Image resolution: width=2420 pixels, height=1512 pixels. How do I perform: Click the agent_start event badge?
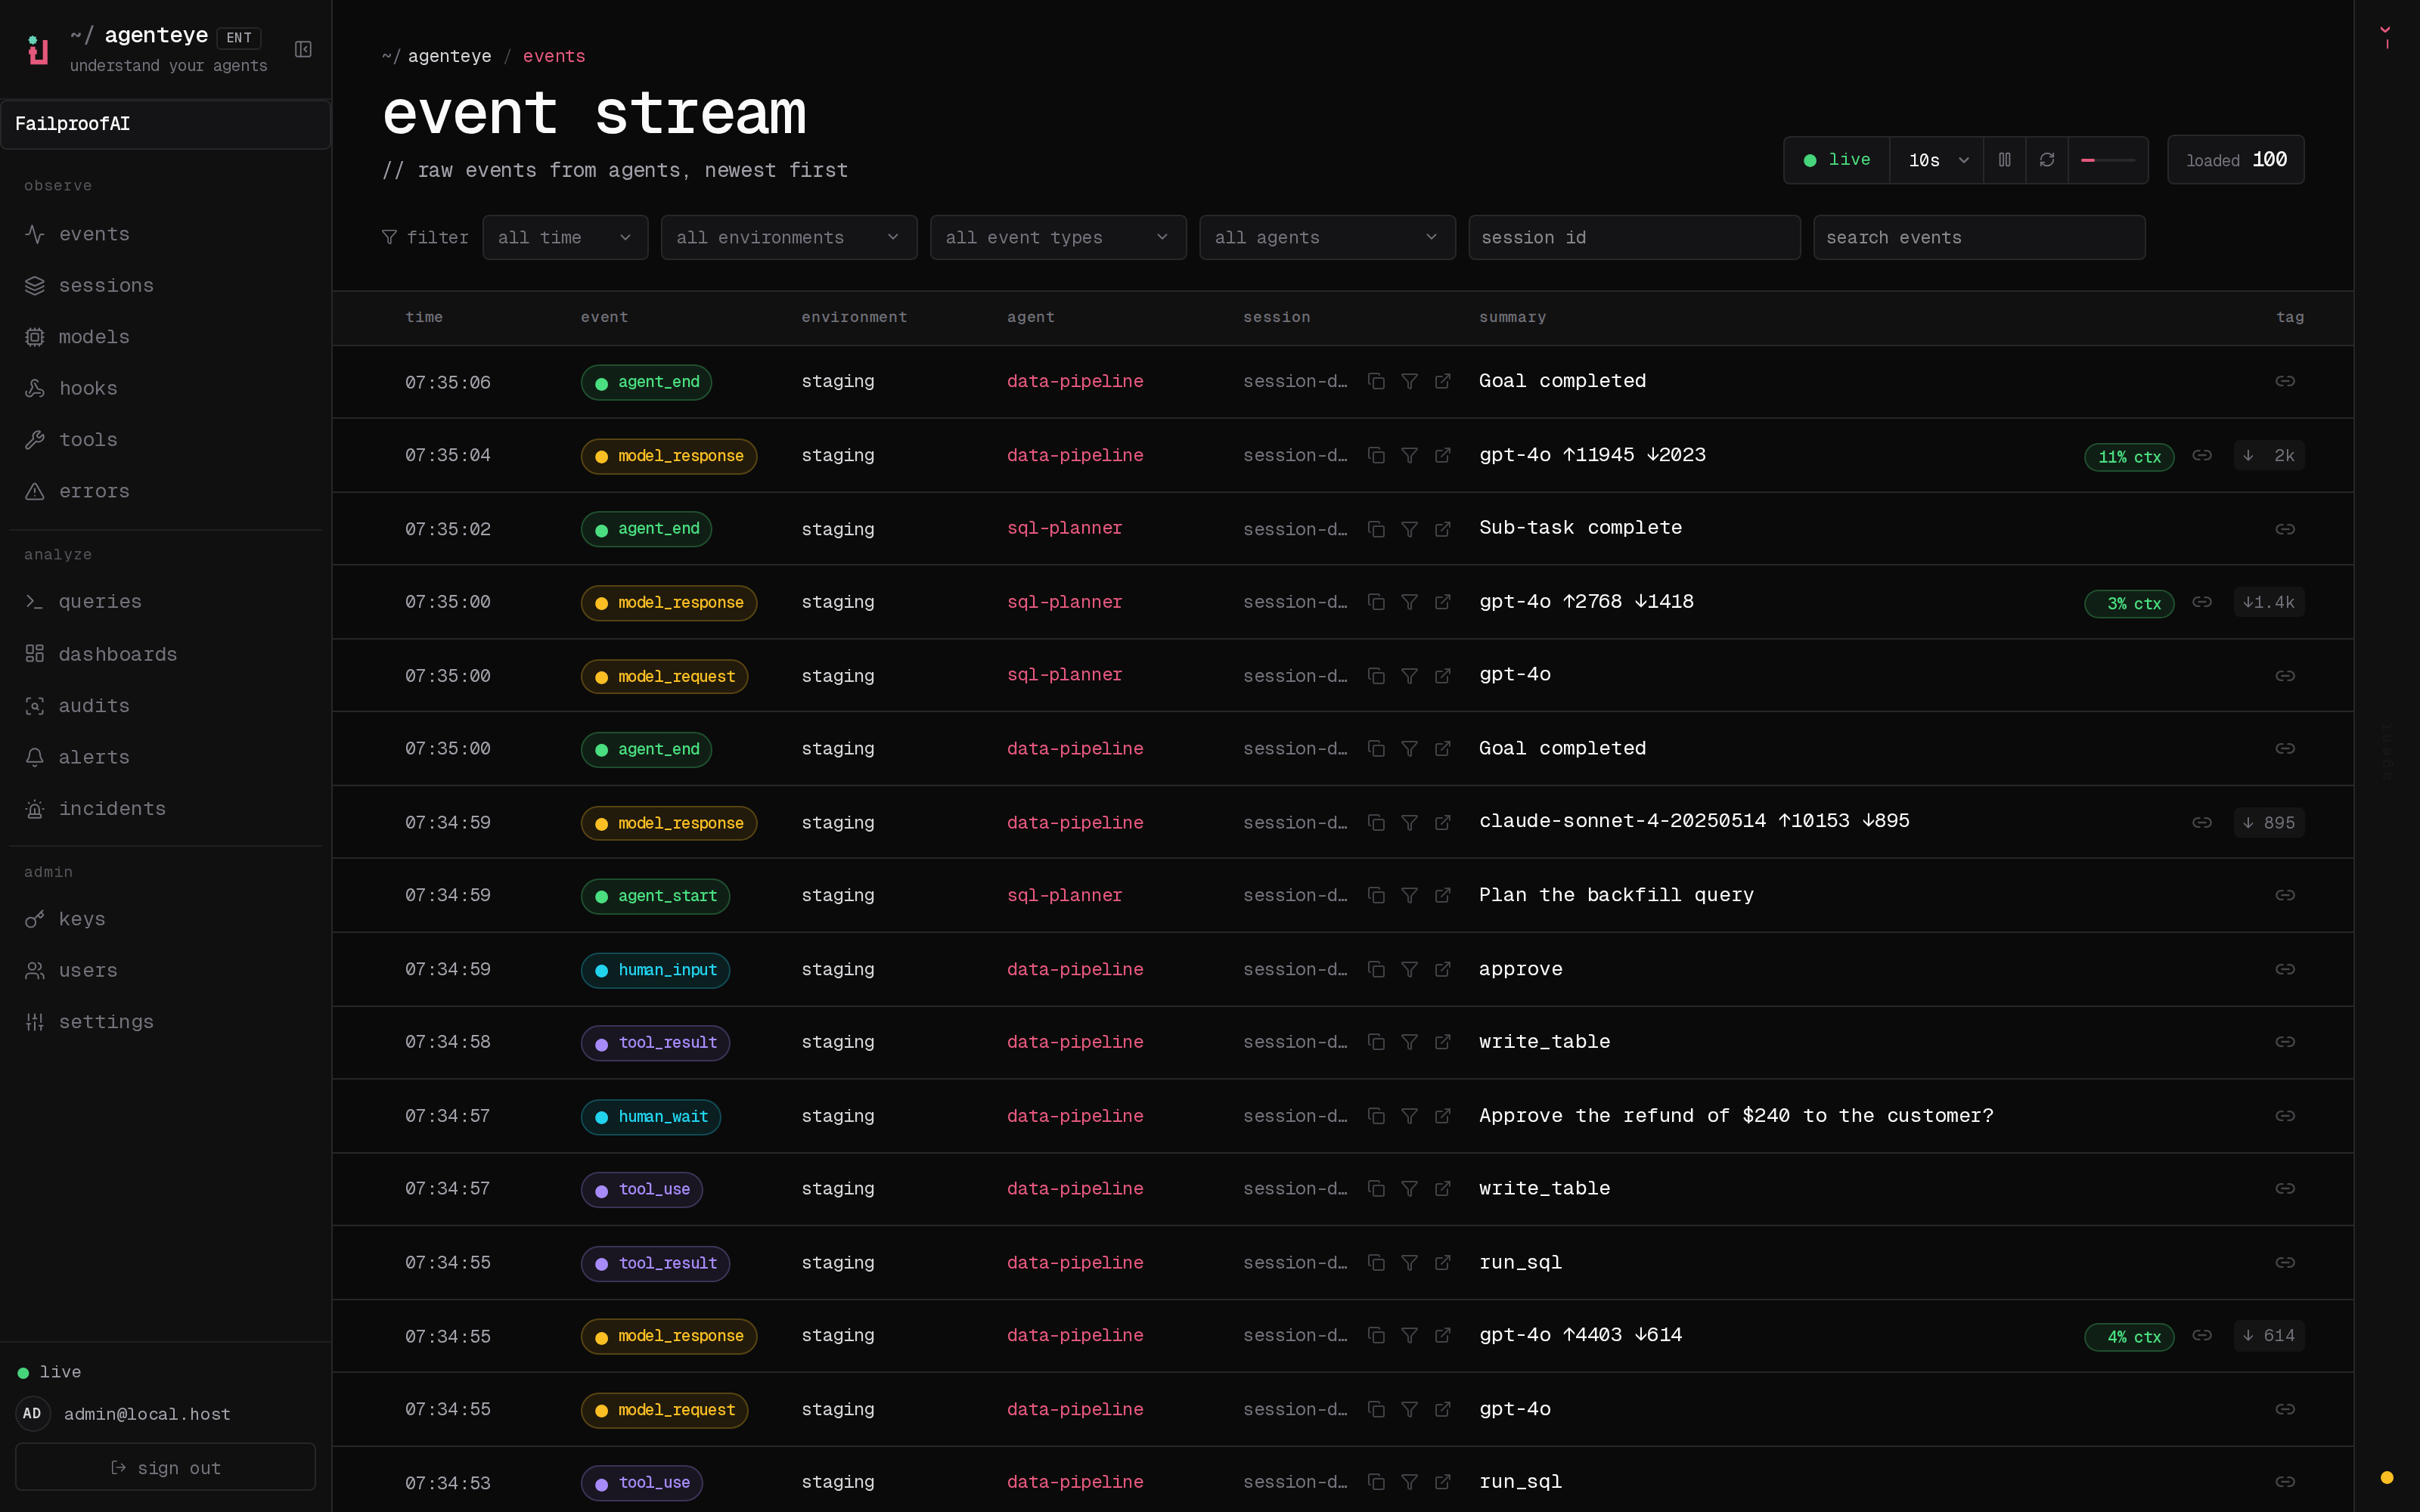655,896
